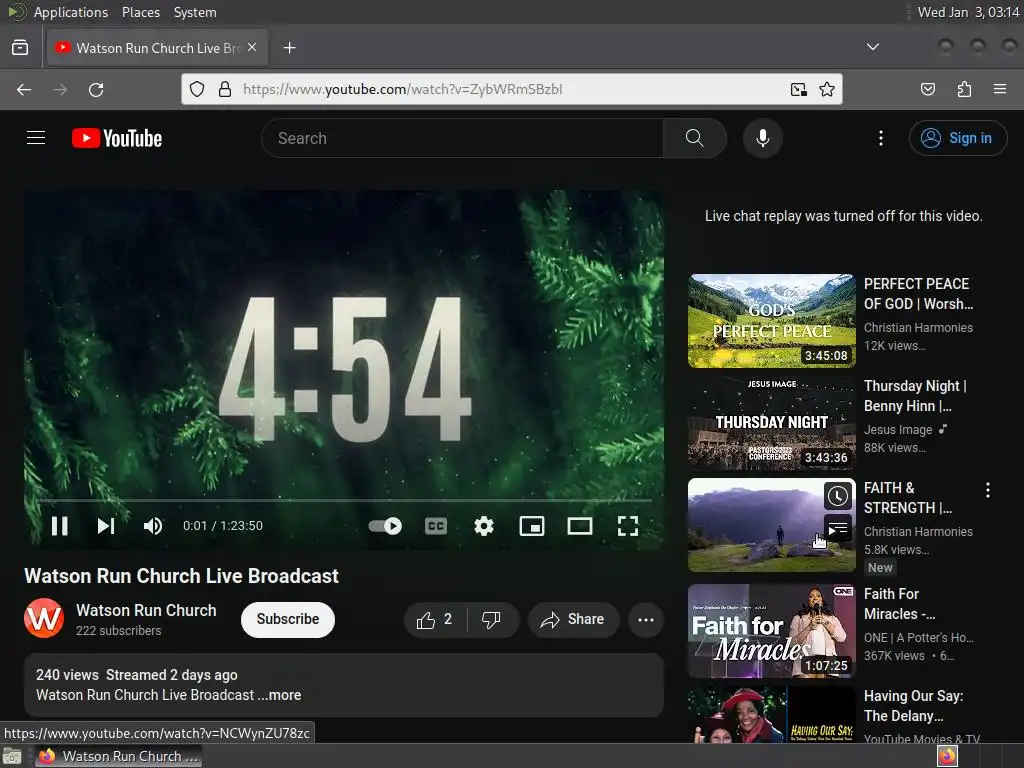
Task: Seek on the video progress bar
Action: tap(344, 500)
